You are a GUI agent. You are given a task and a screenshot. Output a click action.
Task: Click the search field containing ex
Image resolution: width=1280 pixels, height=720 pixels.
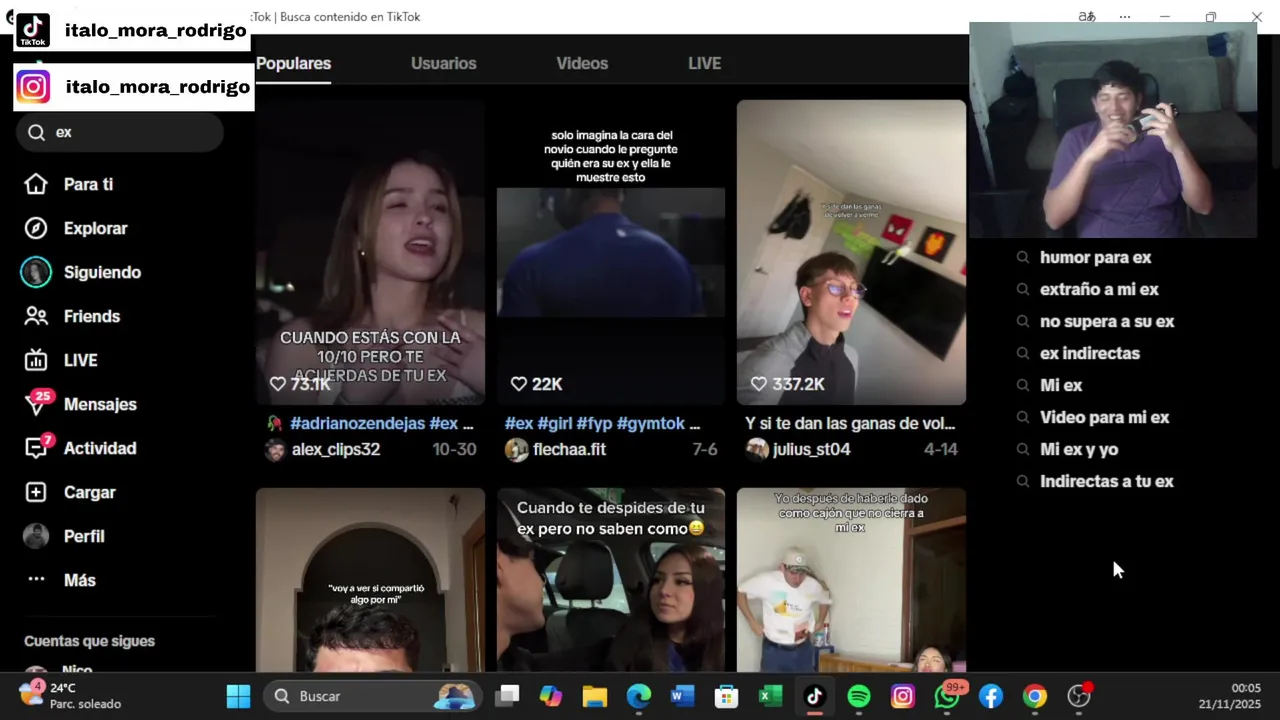pyautogui.click(x=120, y=132)
